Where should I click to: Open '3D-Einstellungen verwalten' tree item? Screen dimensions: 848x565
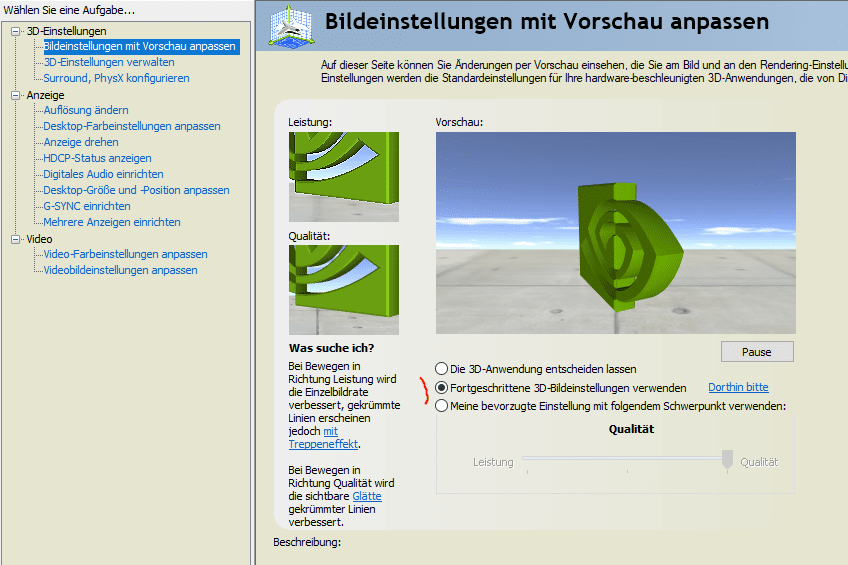click(109, 62)
